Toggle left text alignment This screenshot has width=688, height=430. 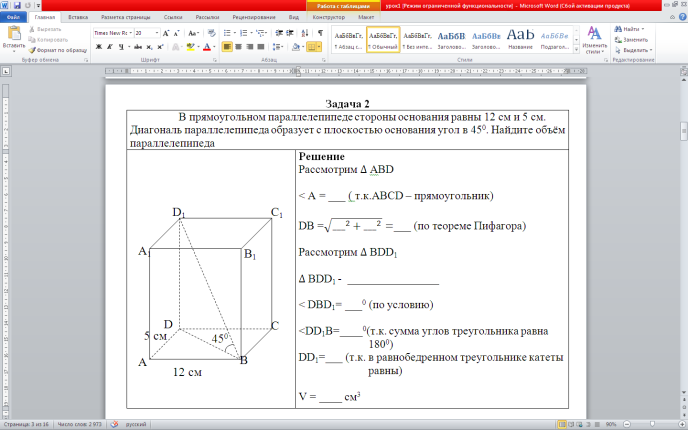[228, 46]
